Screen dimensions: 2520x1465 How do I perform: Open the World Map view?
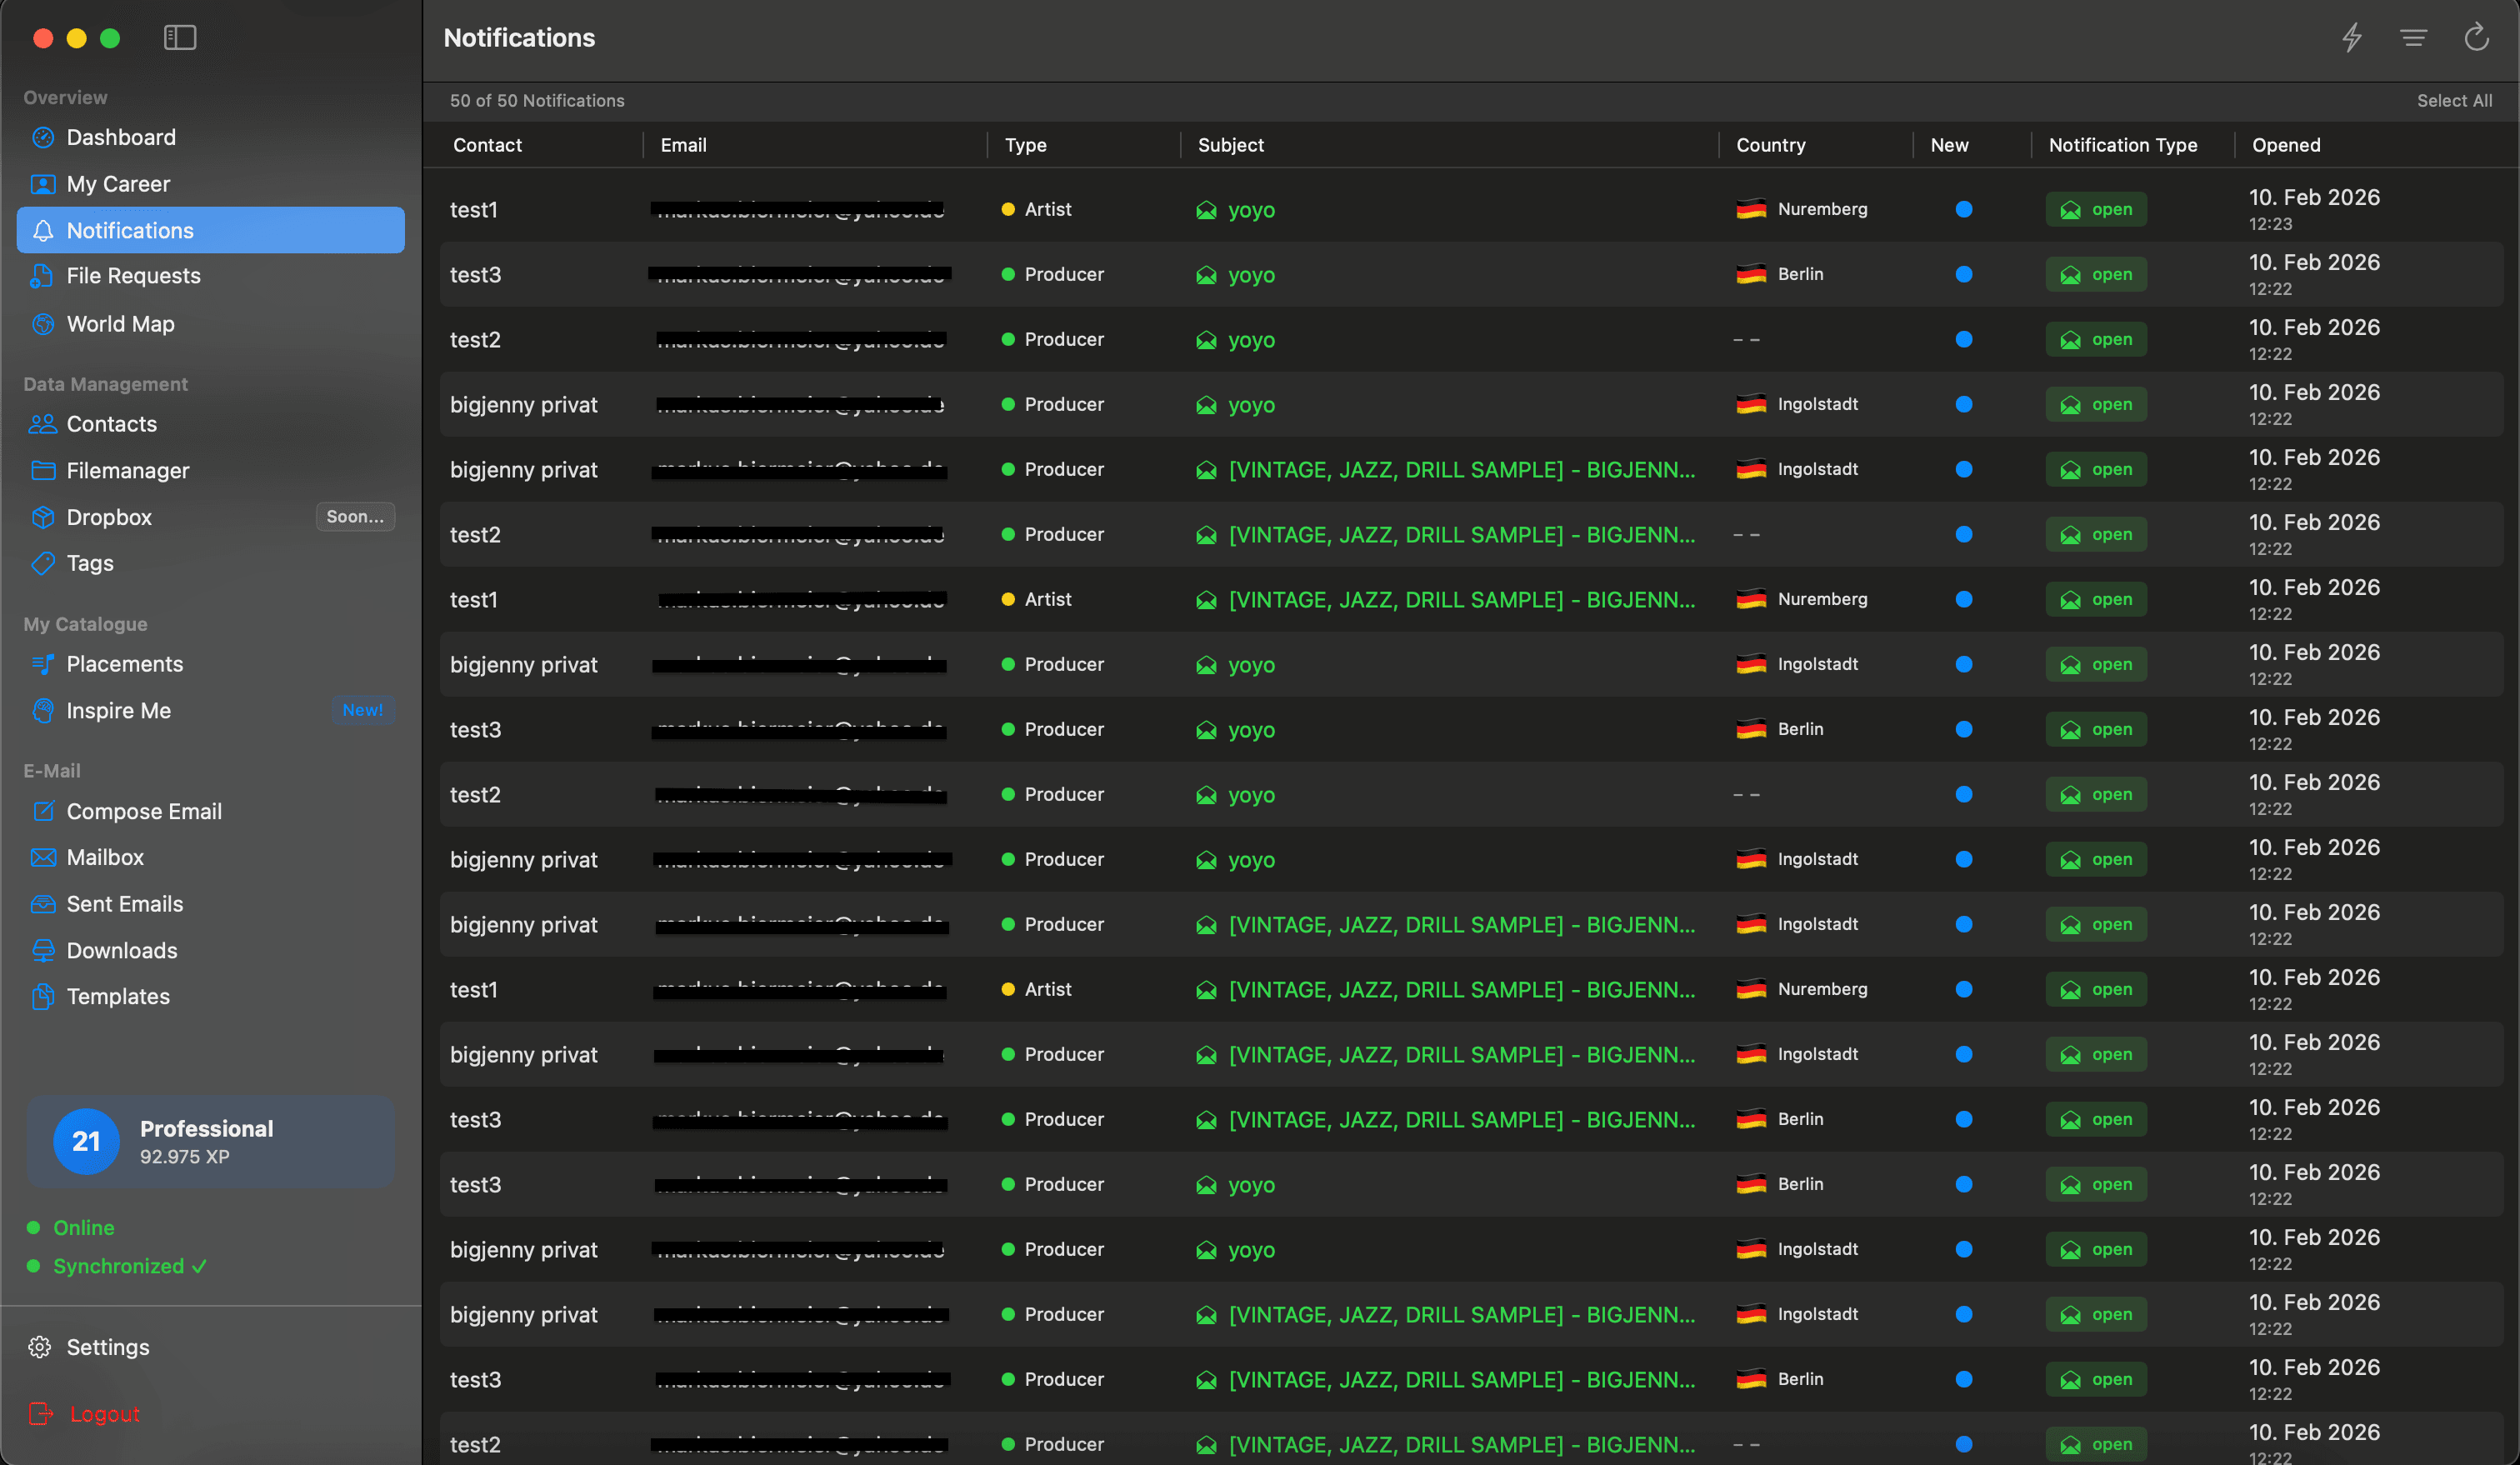click(119, 323)
